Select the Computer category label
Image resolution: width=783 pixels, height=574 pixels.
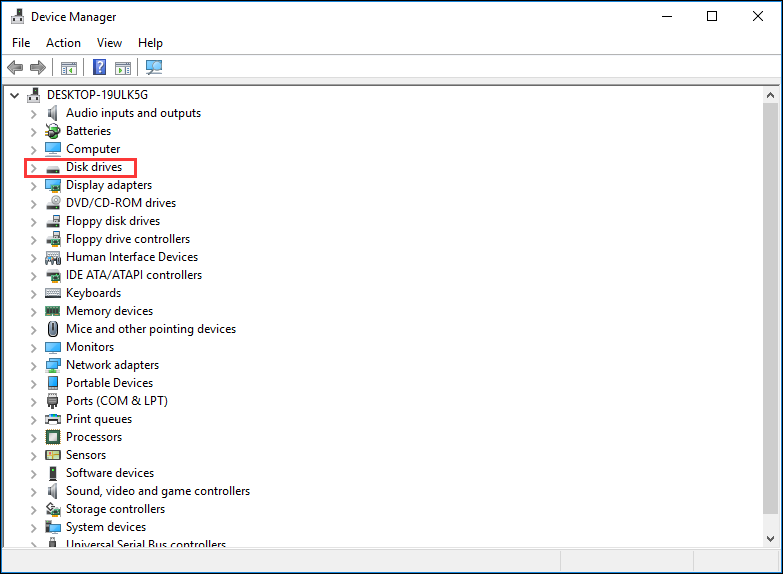point(93,149)
